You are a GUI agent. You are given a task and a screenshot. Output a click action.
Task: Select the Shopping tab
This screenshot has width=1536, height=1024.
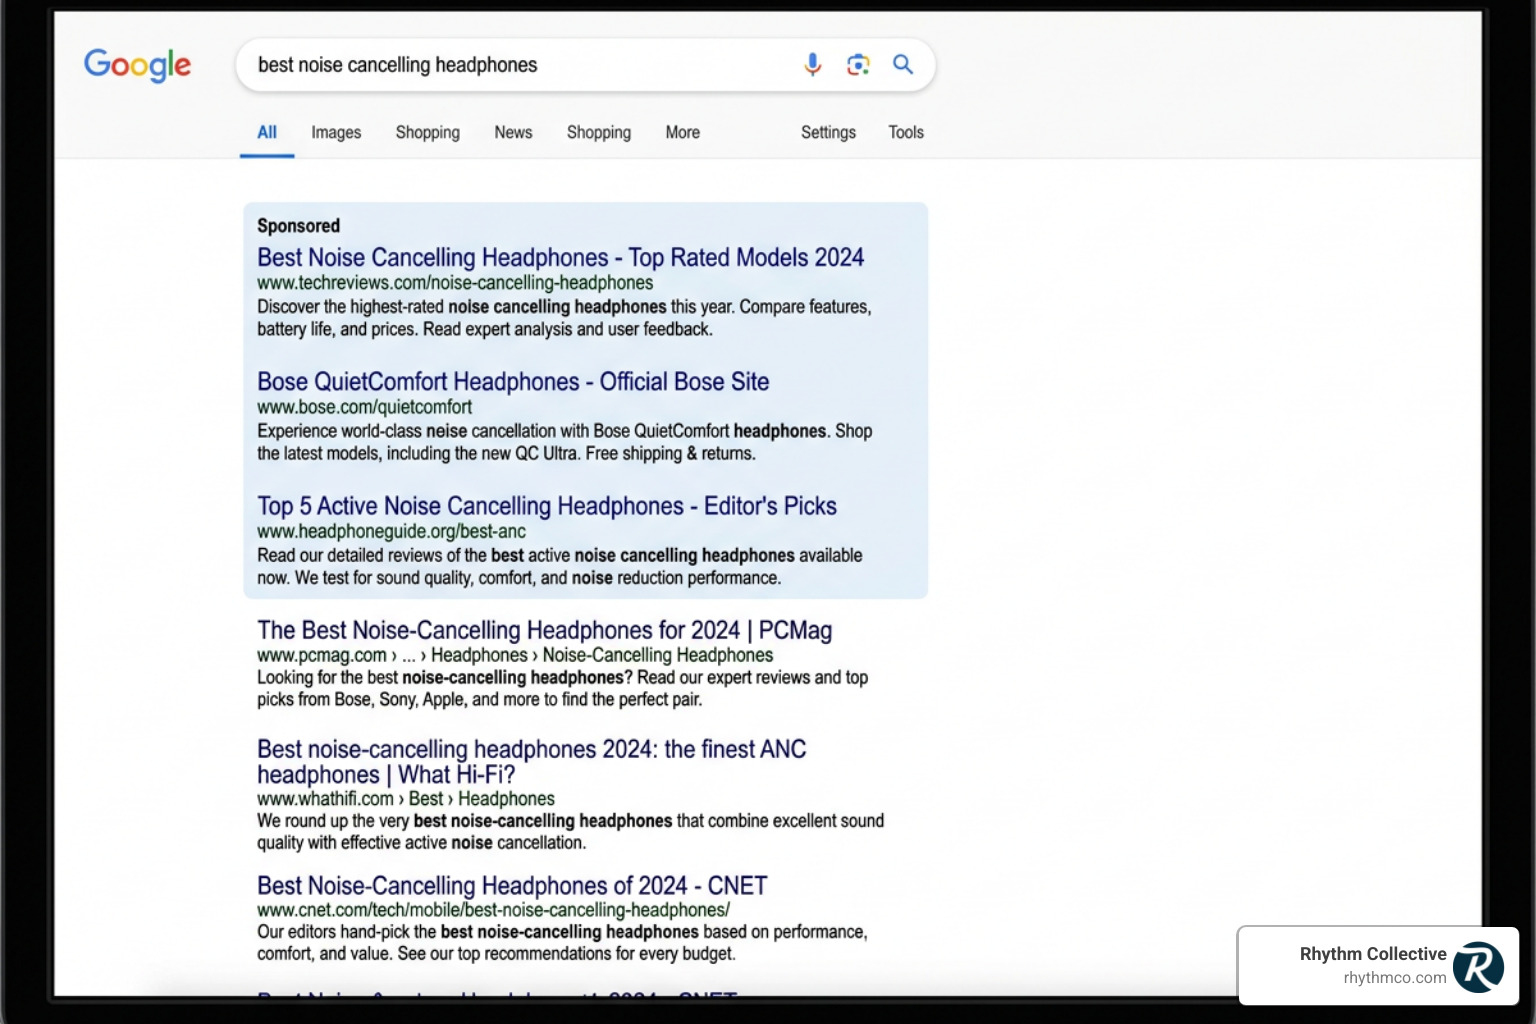(x=427, y=132)
